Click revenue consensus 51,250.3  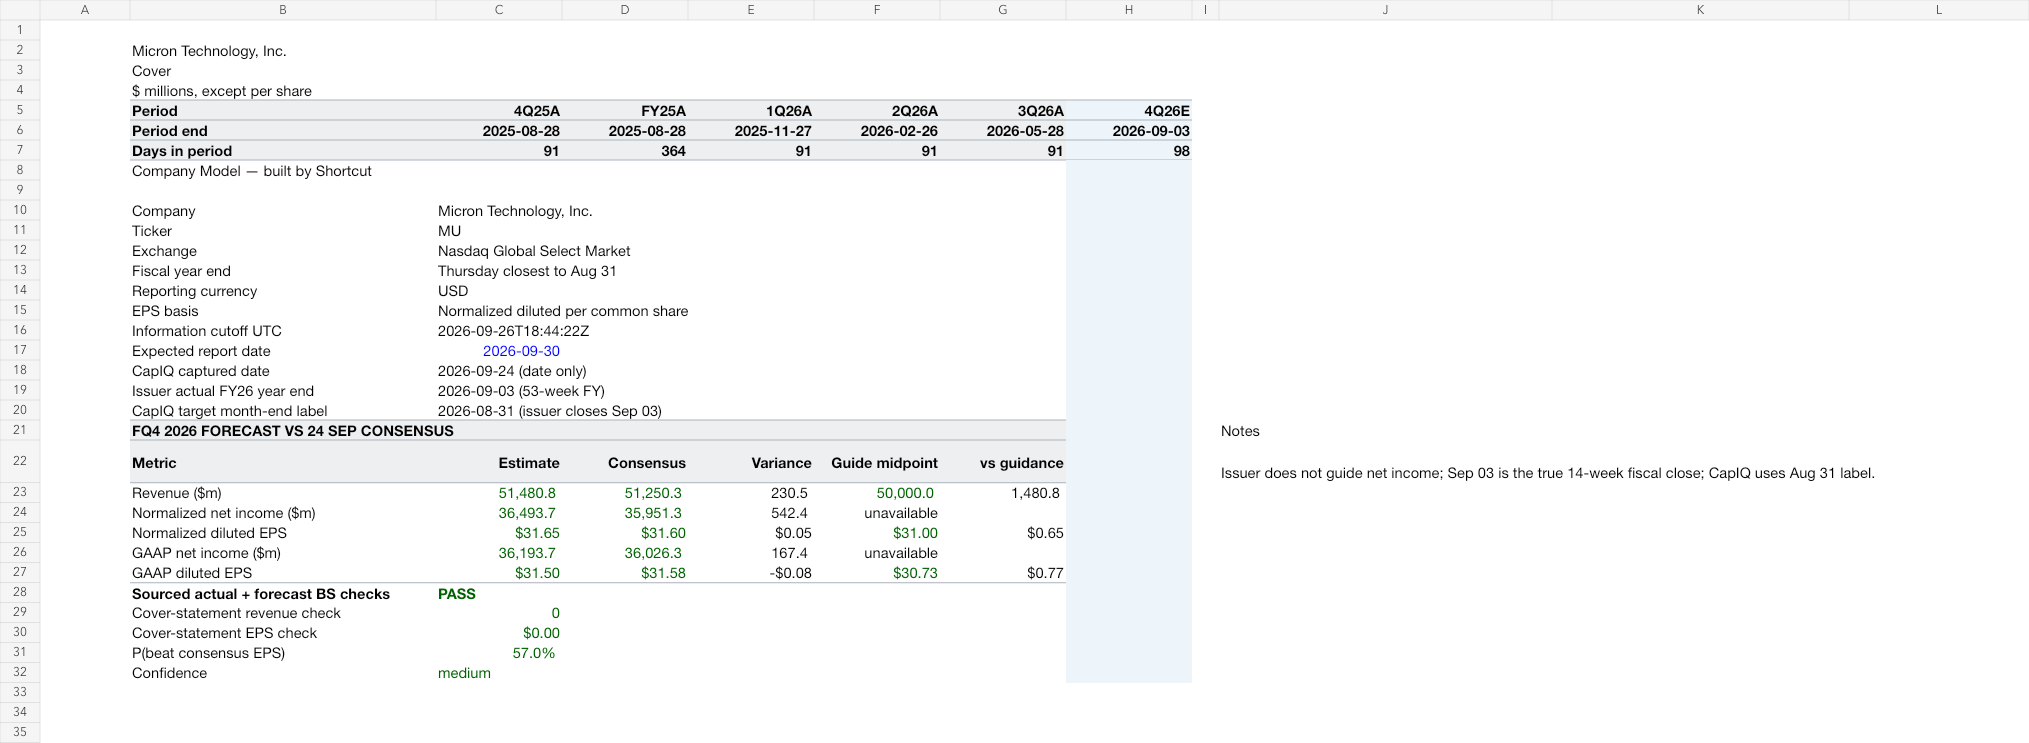tap(653, 493)
